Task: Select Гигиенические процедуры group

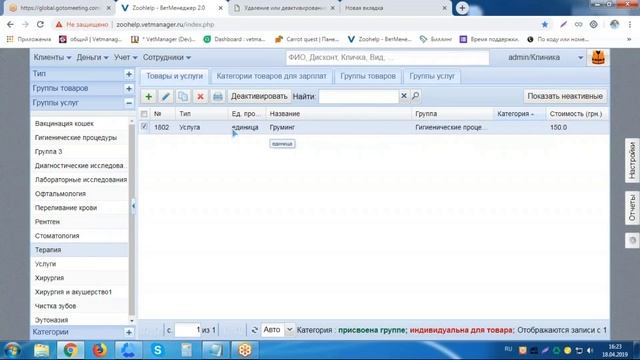Action: point(80,138)
